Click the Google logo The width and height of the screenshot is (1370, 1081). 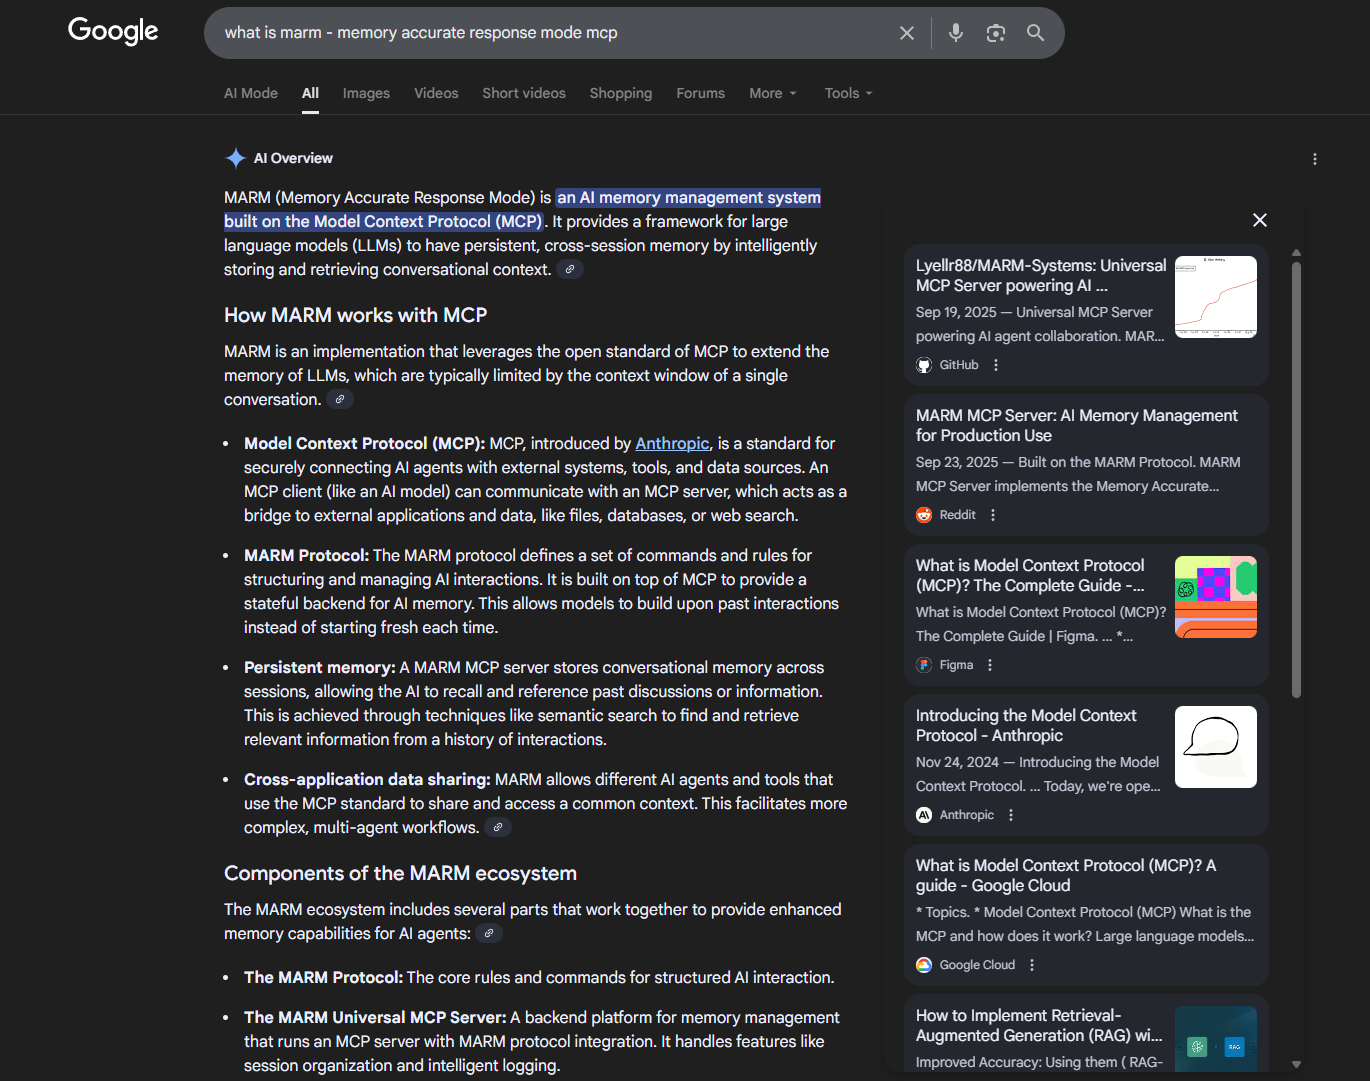point(113,31)
